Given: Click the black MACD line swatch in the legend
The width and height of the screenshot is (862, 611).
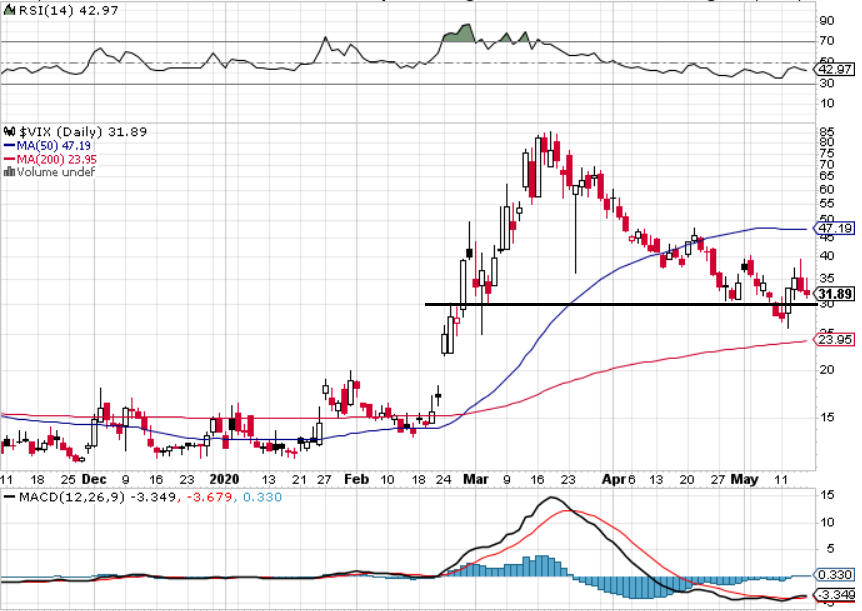Looking at the screenshot, I should click(9, 497).
